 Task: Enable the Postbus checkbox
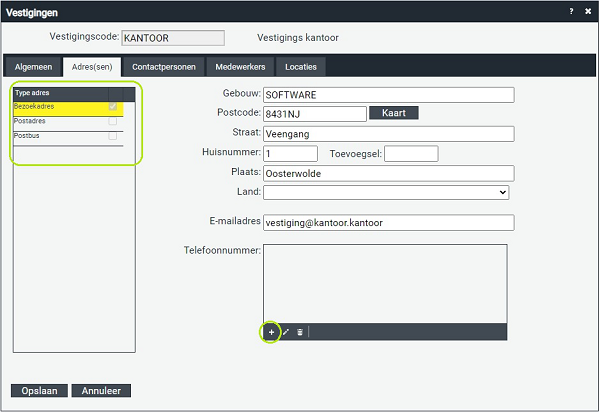point(112,135)
